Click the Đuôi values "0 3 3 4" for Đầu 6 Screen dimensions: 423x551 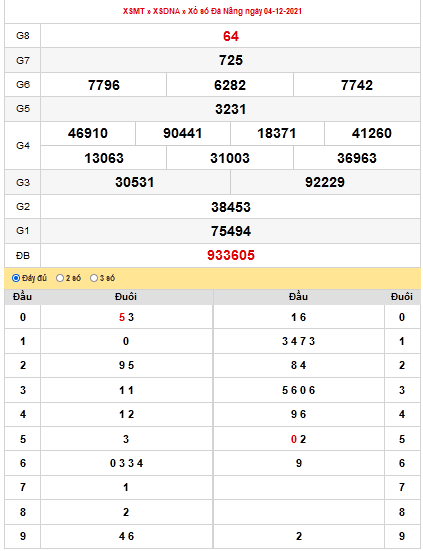coord(126,463)
